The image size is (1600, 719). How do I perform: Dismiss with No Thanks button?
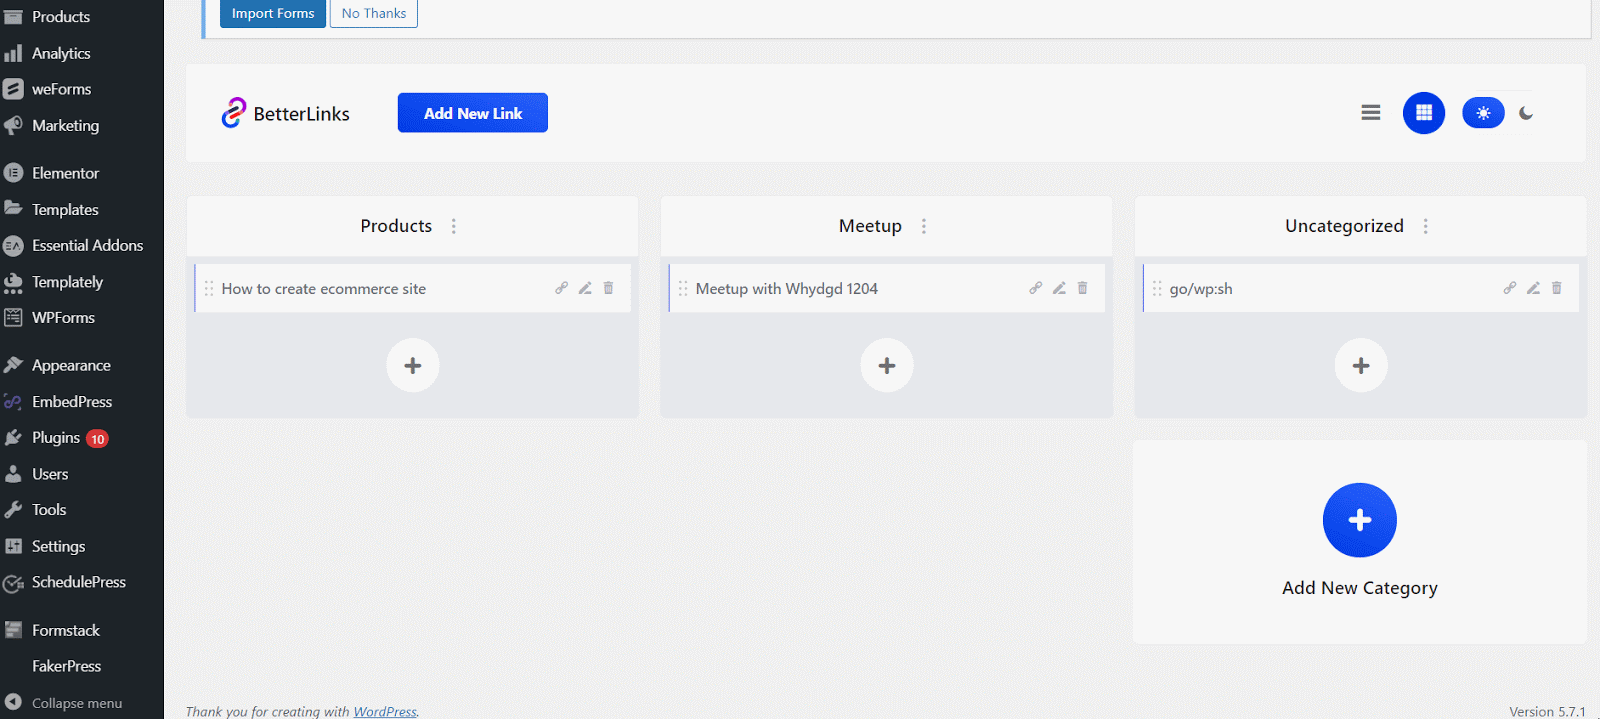tap(374, 13)
